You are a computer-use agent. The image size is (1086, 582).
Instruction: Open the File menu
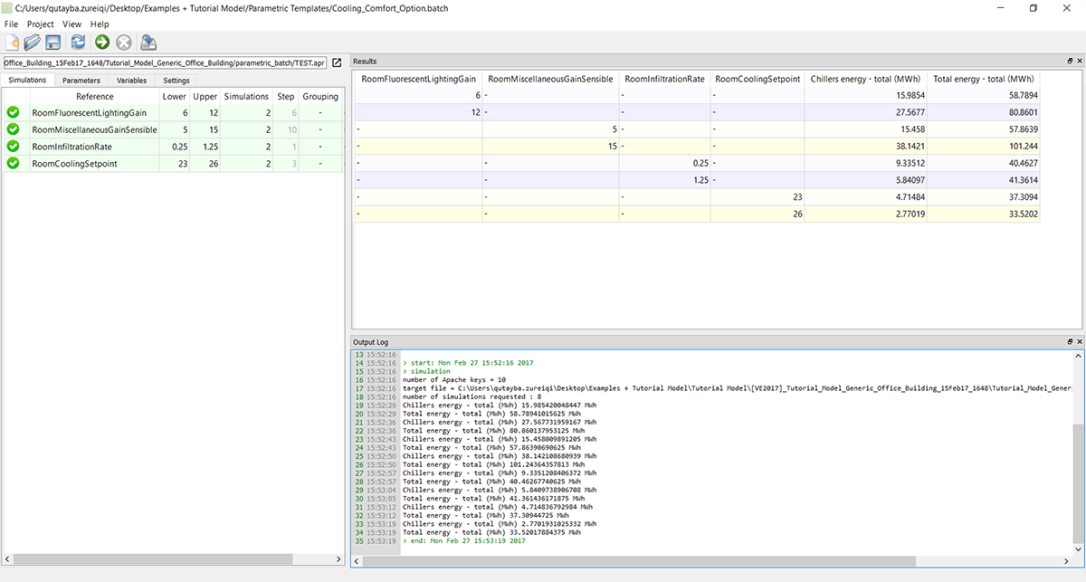pos(11,24)
